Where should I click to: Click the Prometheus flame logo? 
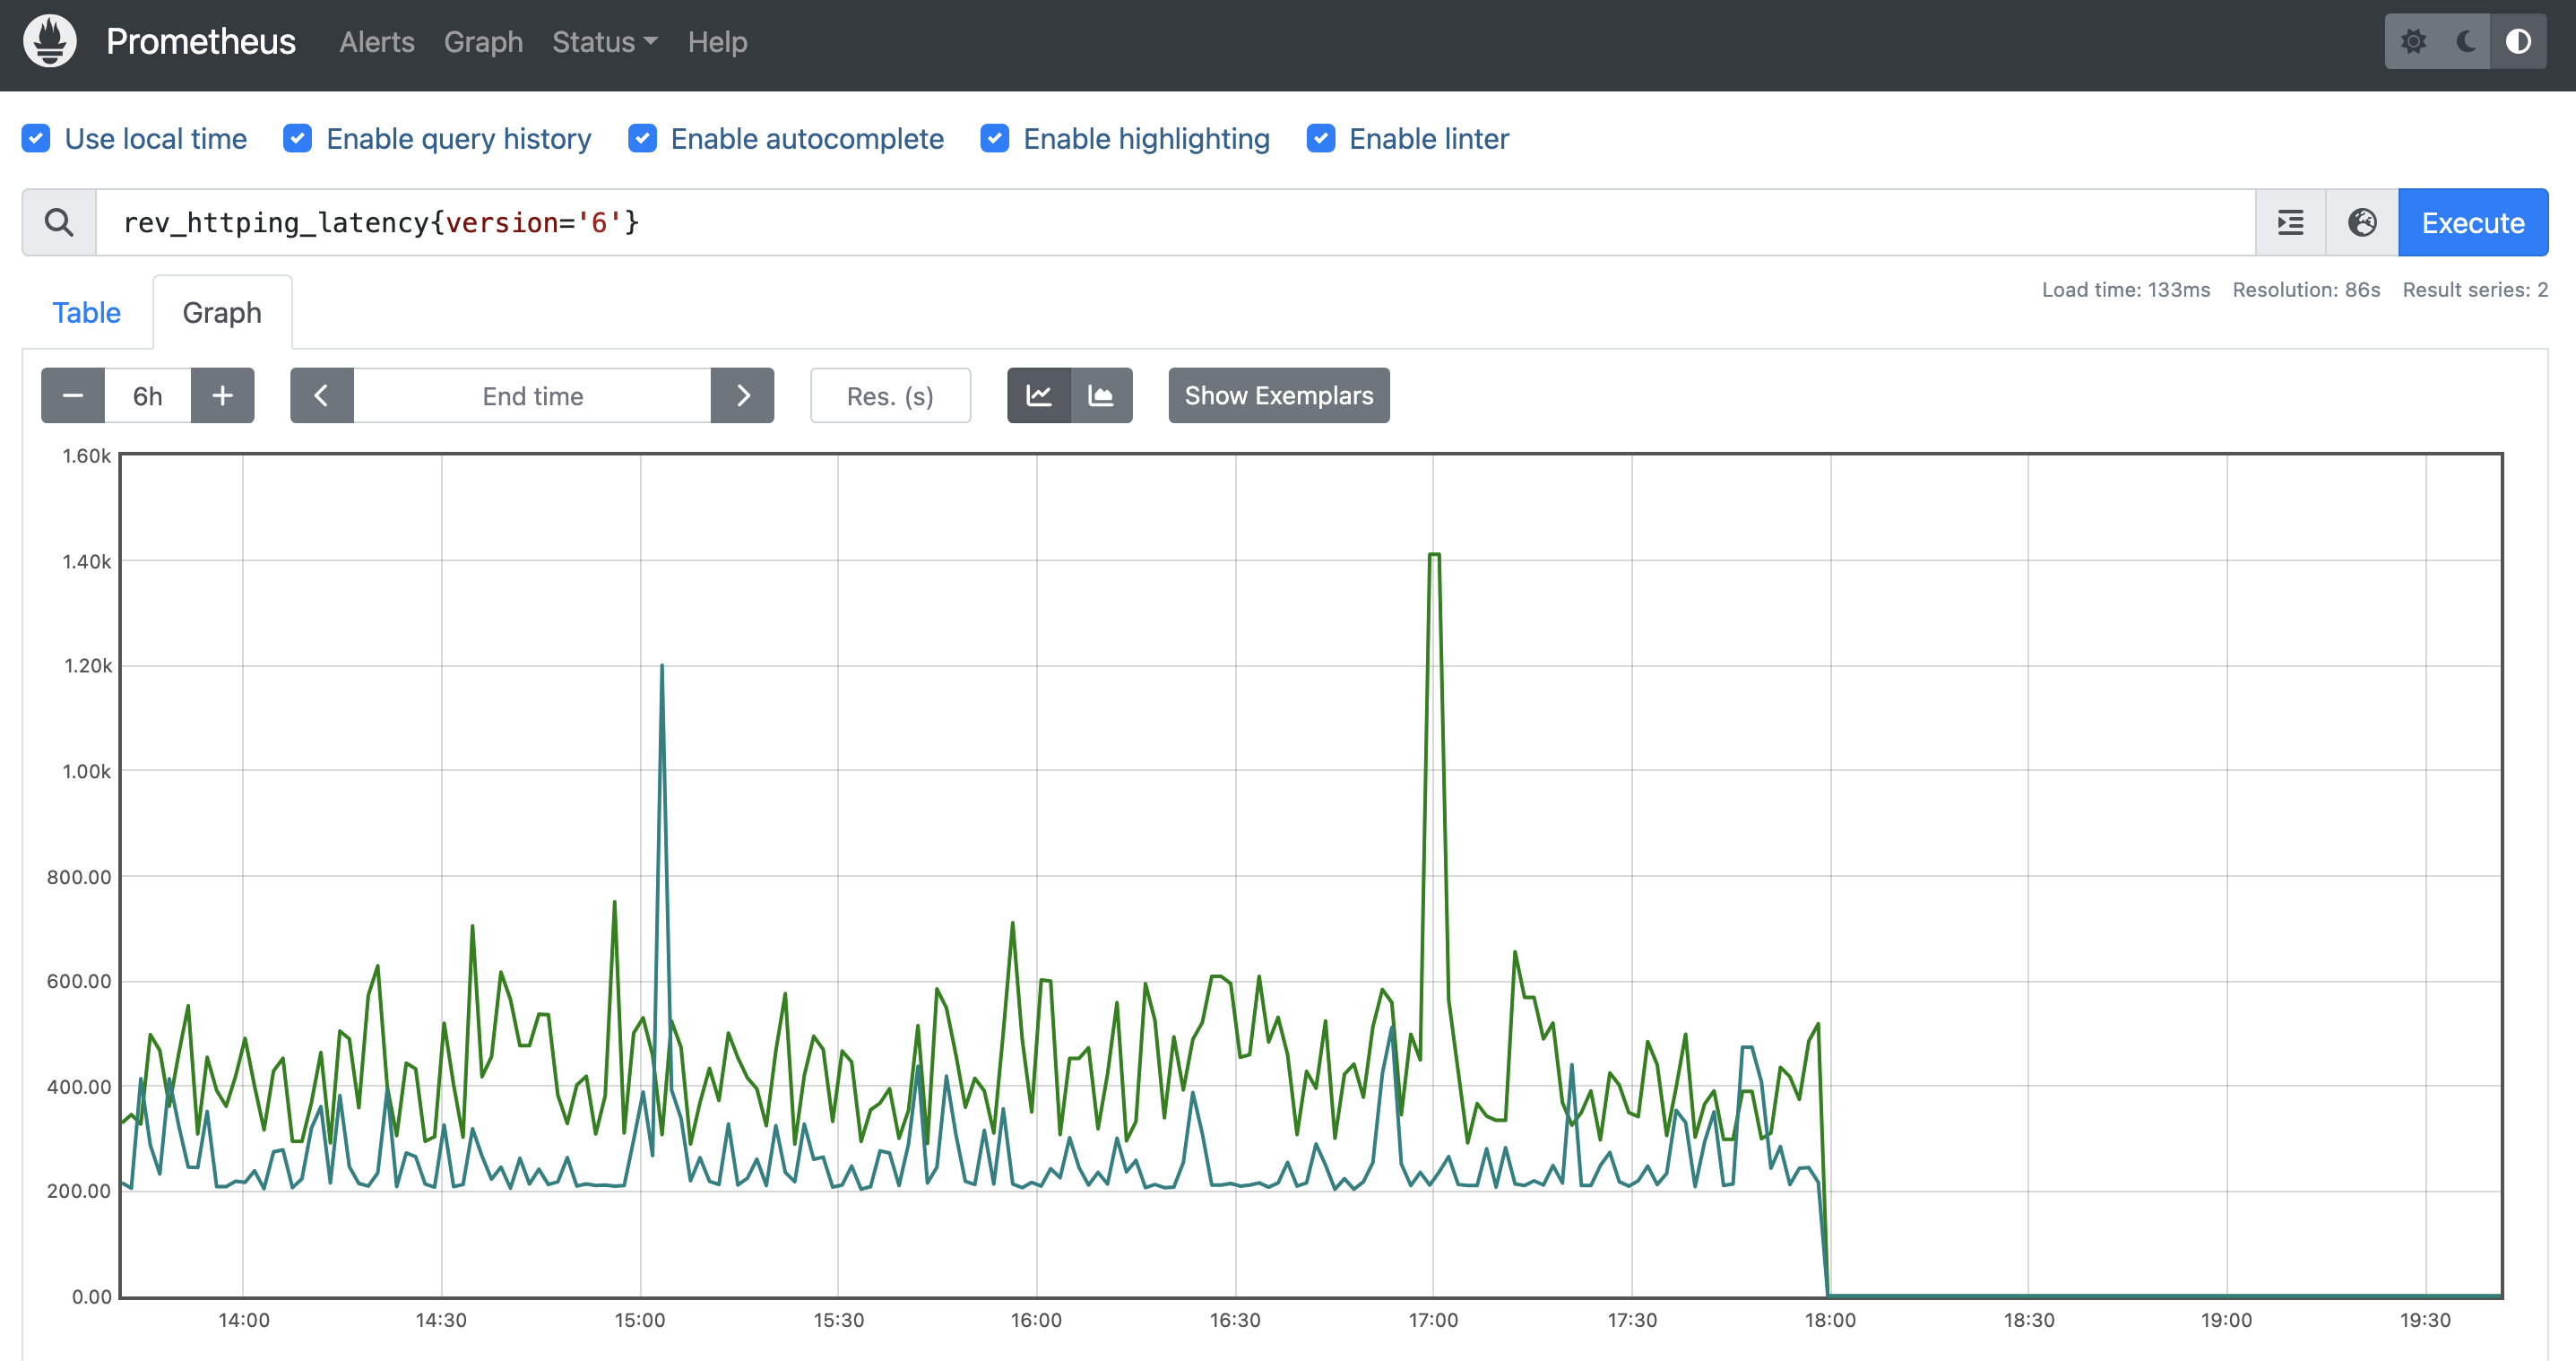pos(50,42)
